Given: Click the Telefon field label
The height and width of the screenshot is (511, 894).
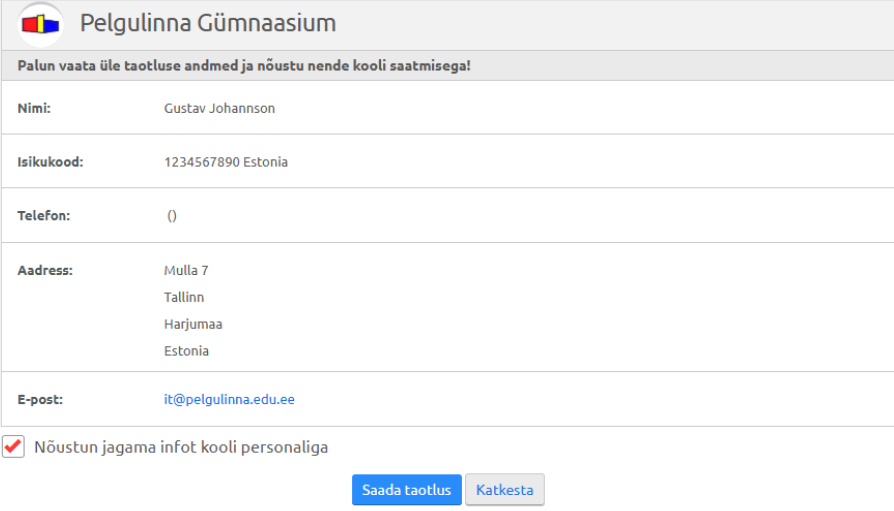Looking at the screenshot, I should tap(44, 215).
